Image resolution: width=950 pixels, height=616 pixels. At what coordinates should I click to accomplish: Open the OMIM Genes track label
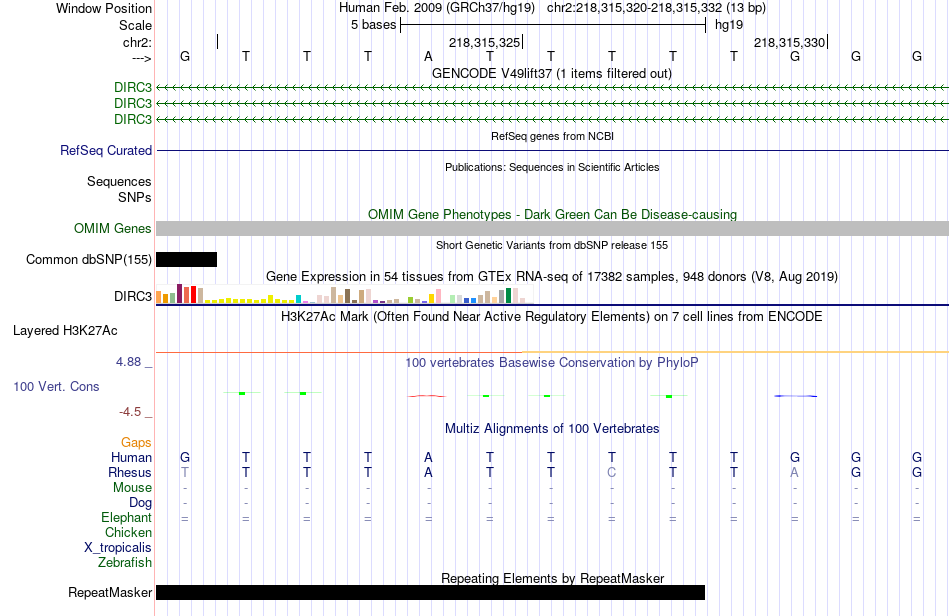coord(113,228)
